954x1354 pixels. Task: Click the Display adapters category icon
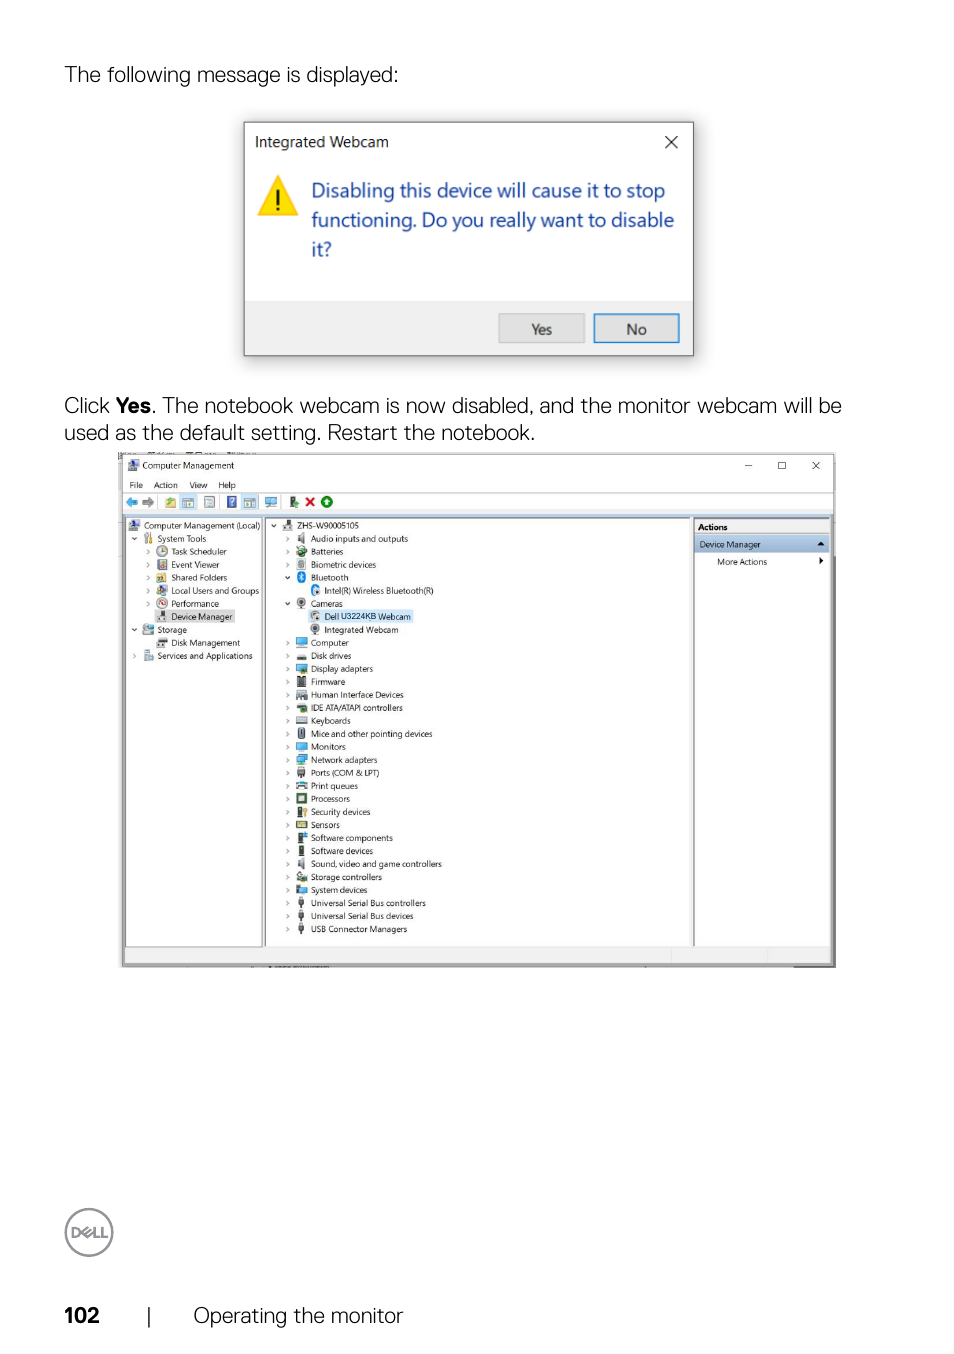(301, 669)
